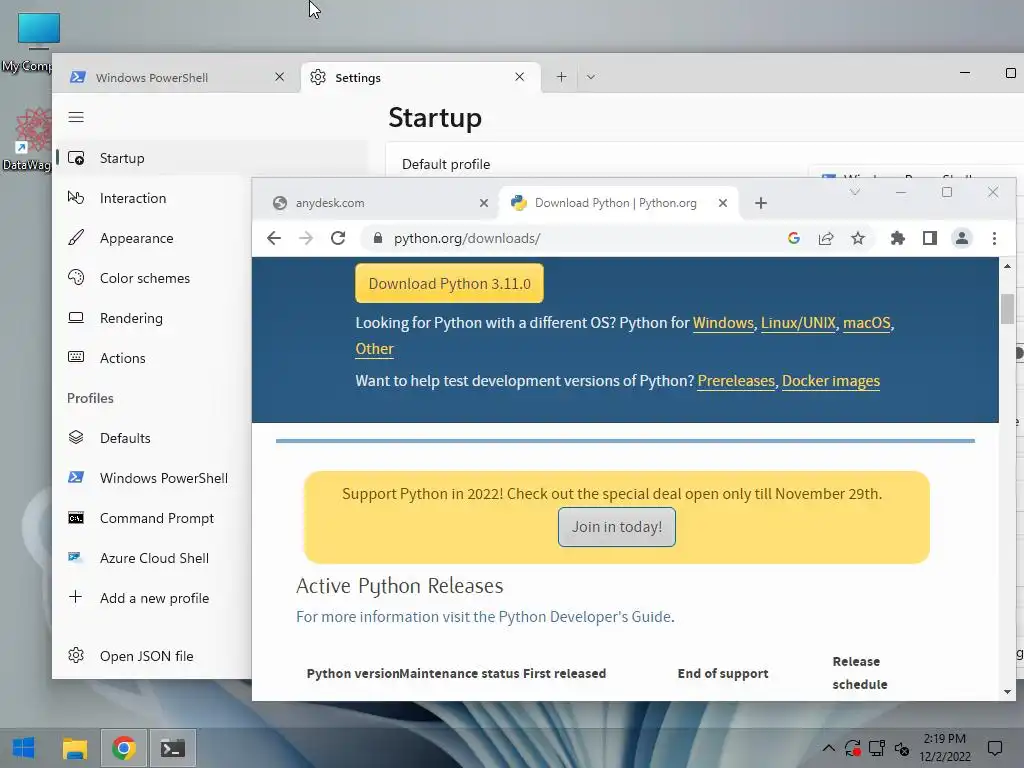The height and width of the screenshot is (768, 1024).
Task: Click the scrollbar down arrow in Chrome
Action: 1006,692
